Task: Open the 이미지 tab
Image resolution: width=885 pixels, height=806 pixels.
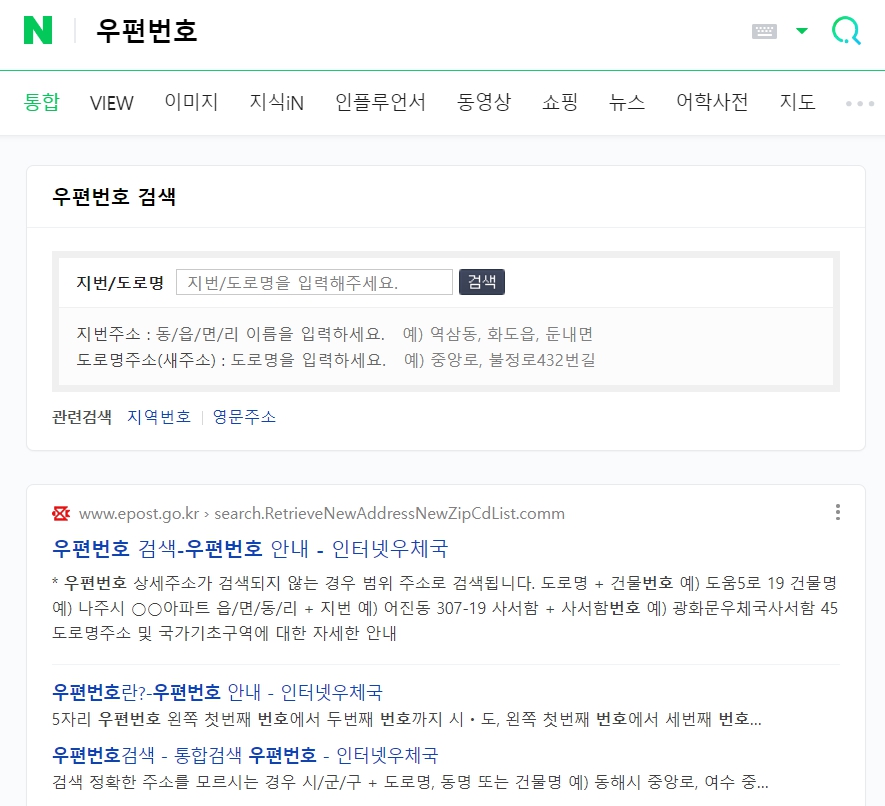Action: point(191,102)
